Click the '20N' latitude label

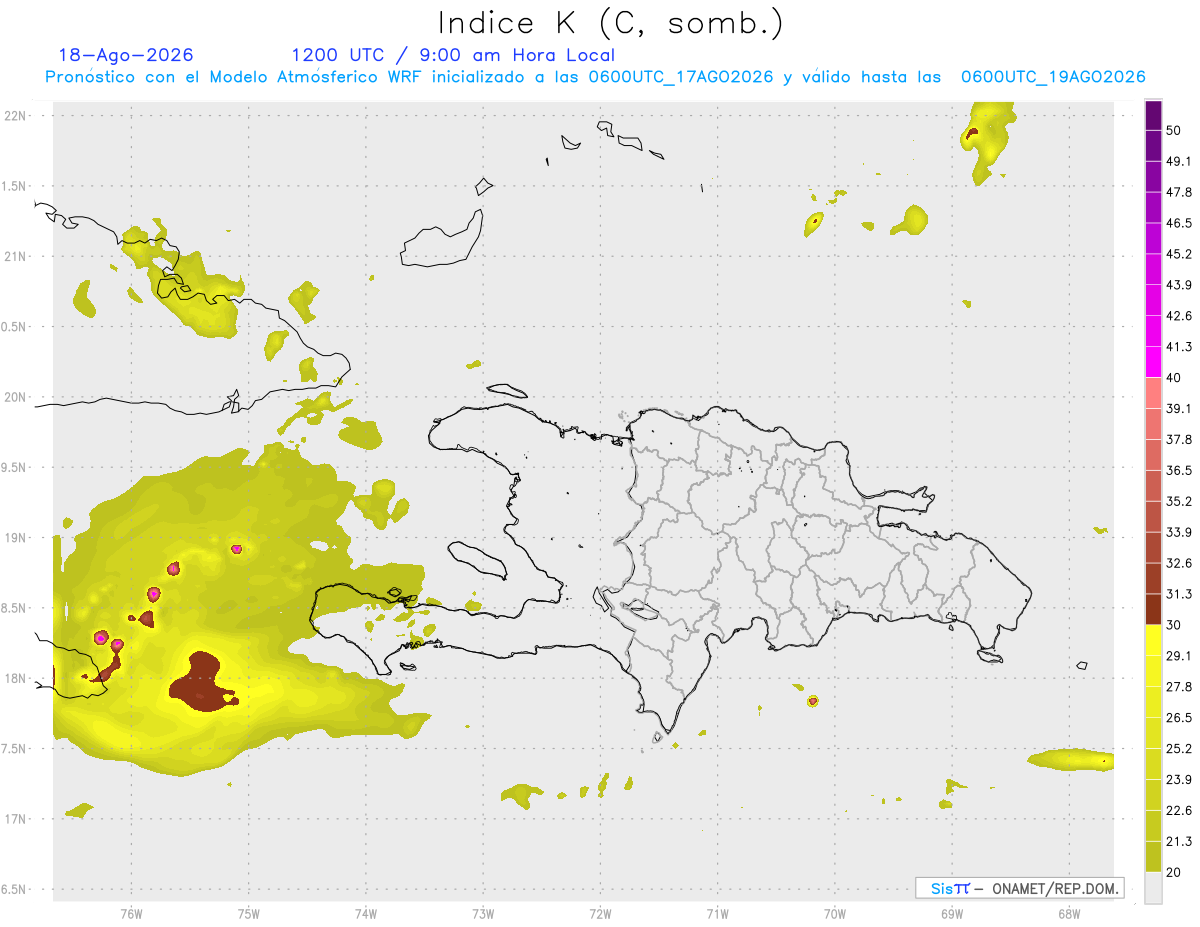pos(17,397)
